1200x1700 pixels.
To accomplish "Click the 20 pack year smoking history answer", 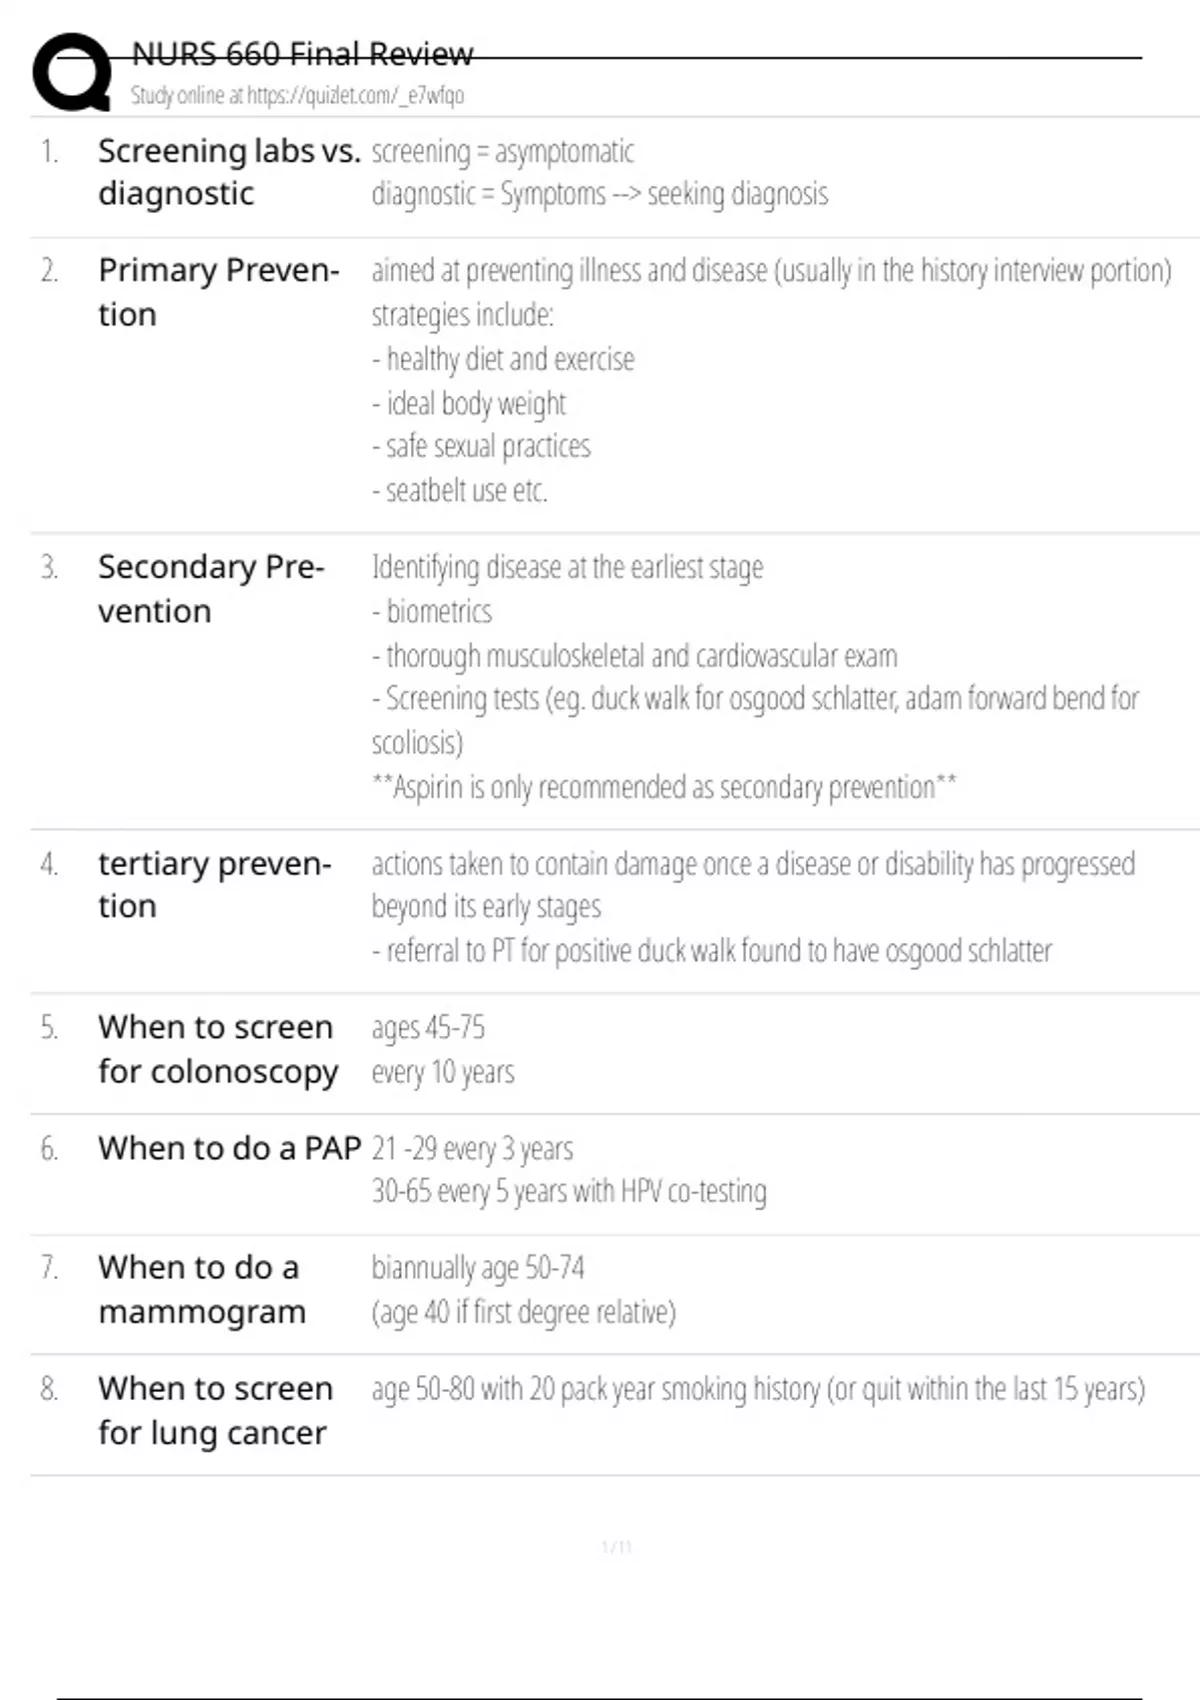I will click(757, 1389).
